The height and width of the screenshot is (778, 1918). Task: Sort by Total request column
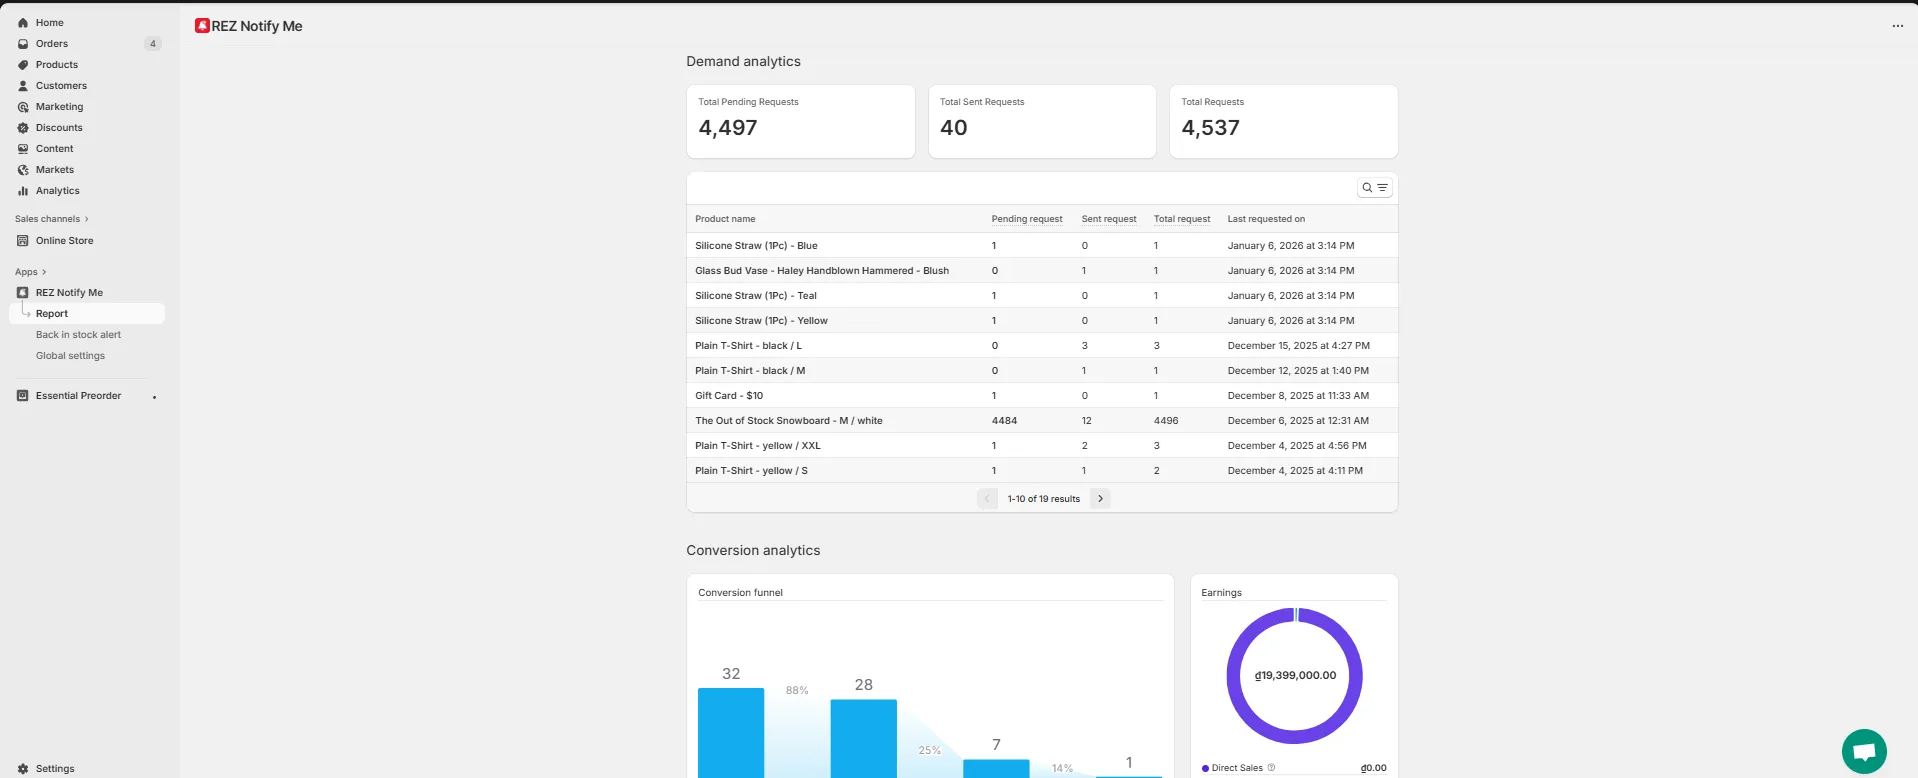pos(1182,219)
